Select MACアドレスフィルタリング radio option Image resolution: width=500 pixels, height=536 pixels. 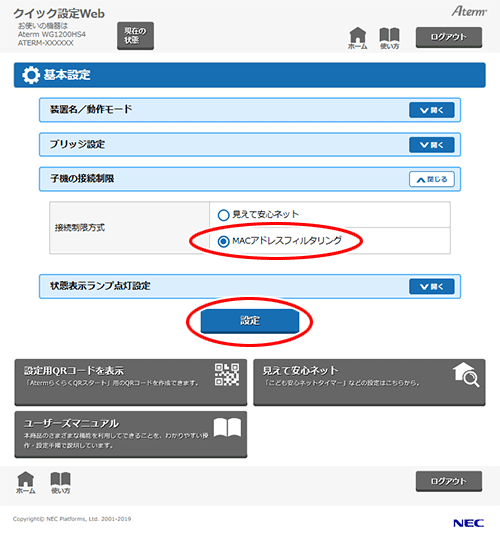[x=223, y=241]
